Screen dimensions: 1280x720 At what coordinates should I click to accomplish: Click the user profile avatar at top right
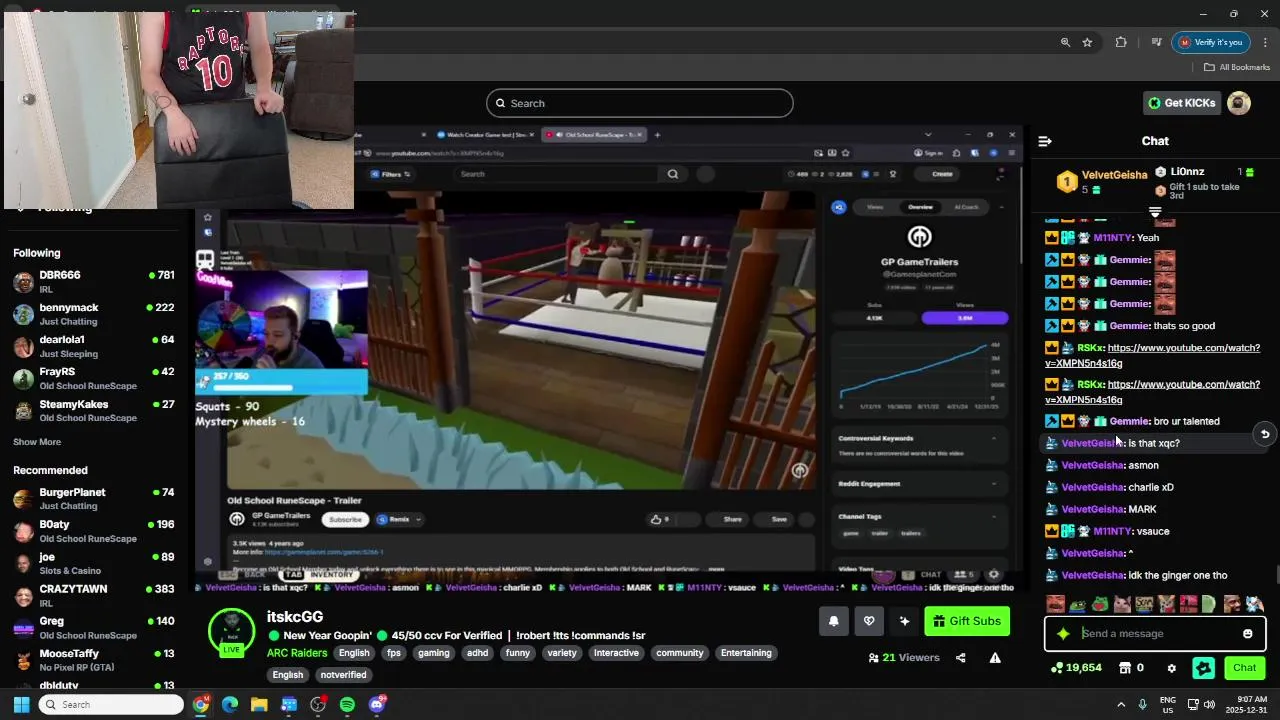pos(1239,103)
